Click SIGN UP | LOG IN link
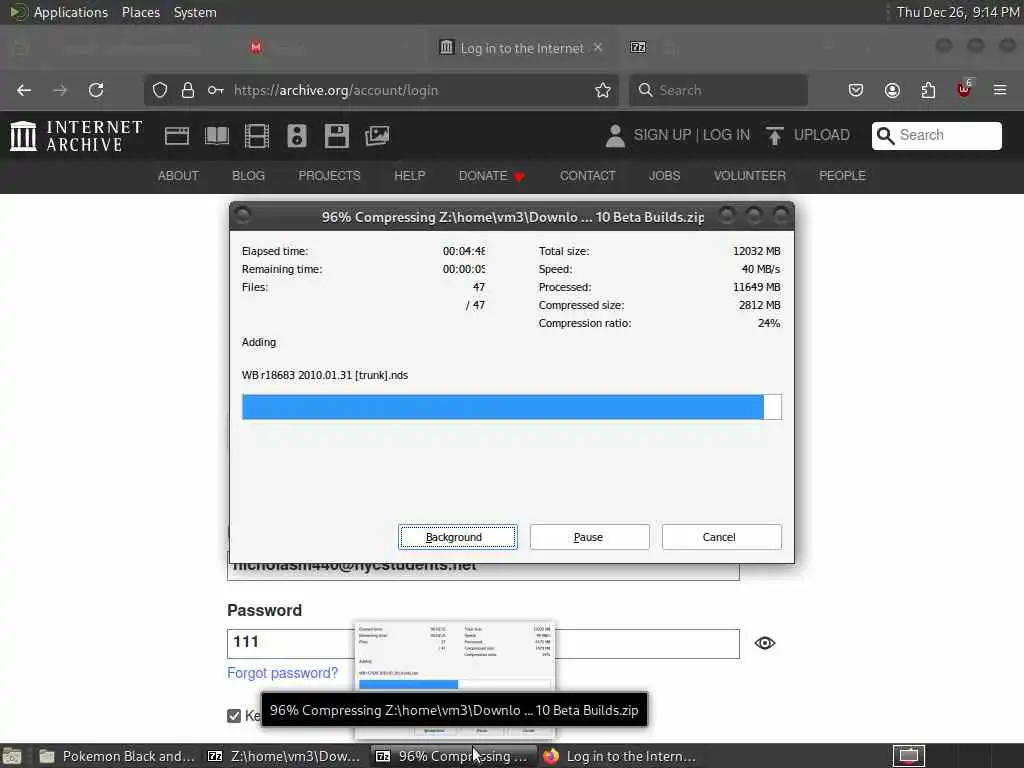Viewport: 1024px width, 768px height. 692,135
